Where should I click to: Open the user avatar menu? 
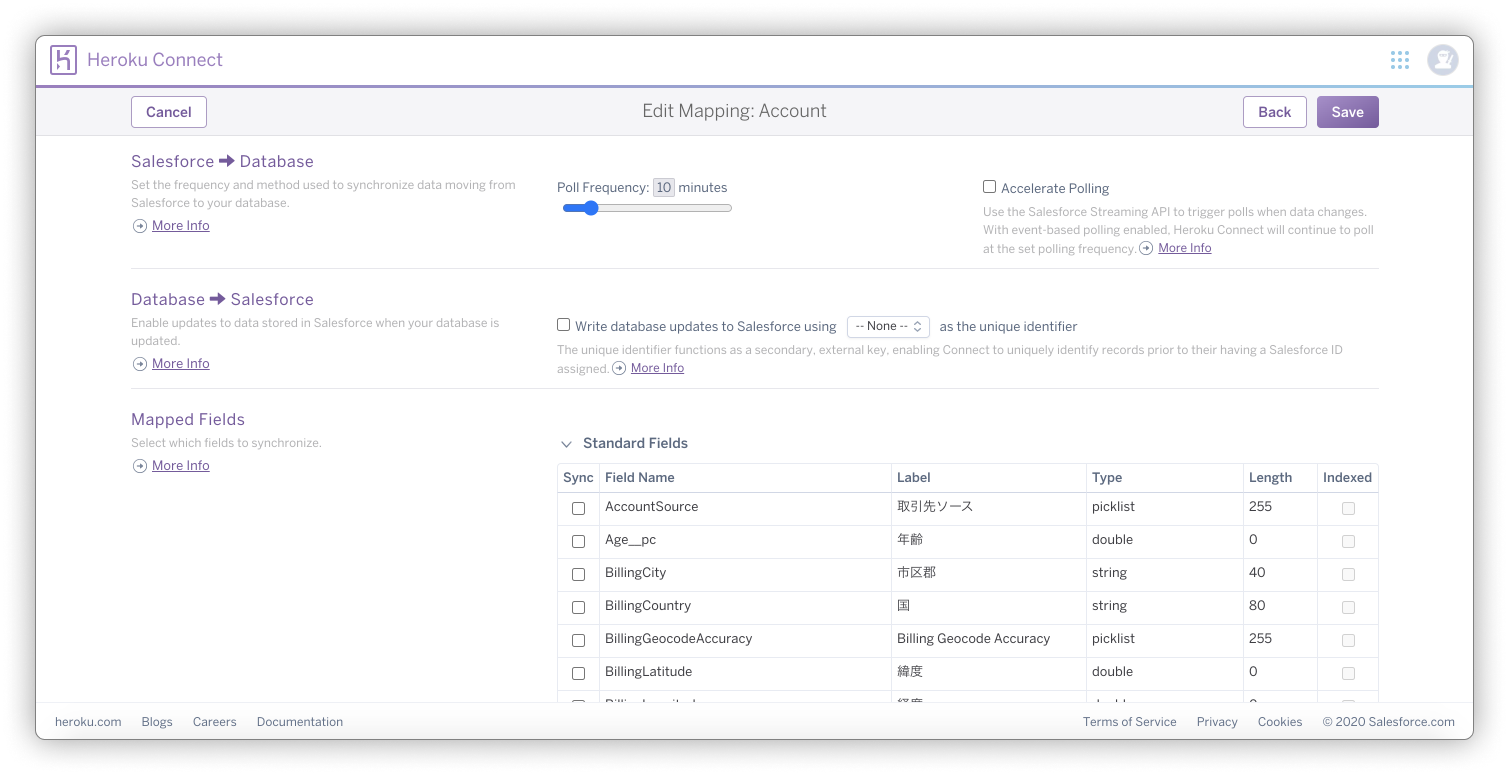point(1442,60)
